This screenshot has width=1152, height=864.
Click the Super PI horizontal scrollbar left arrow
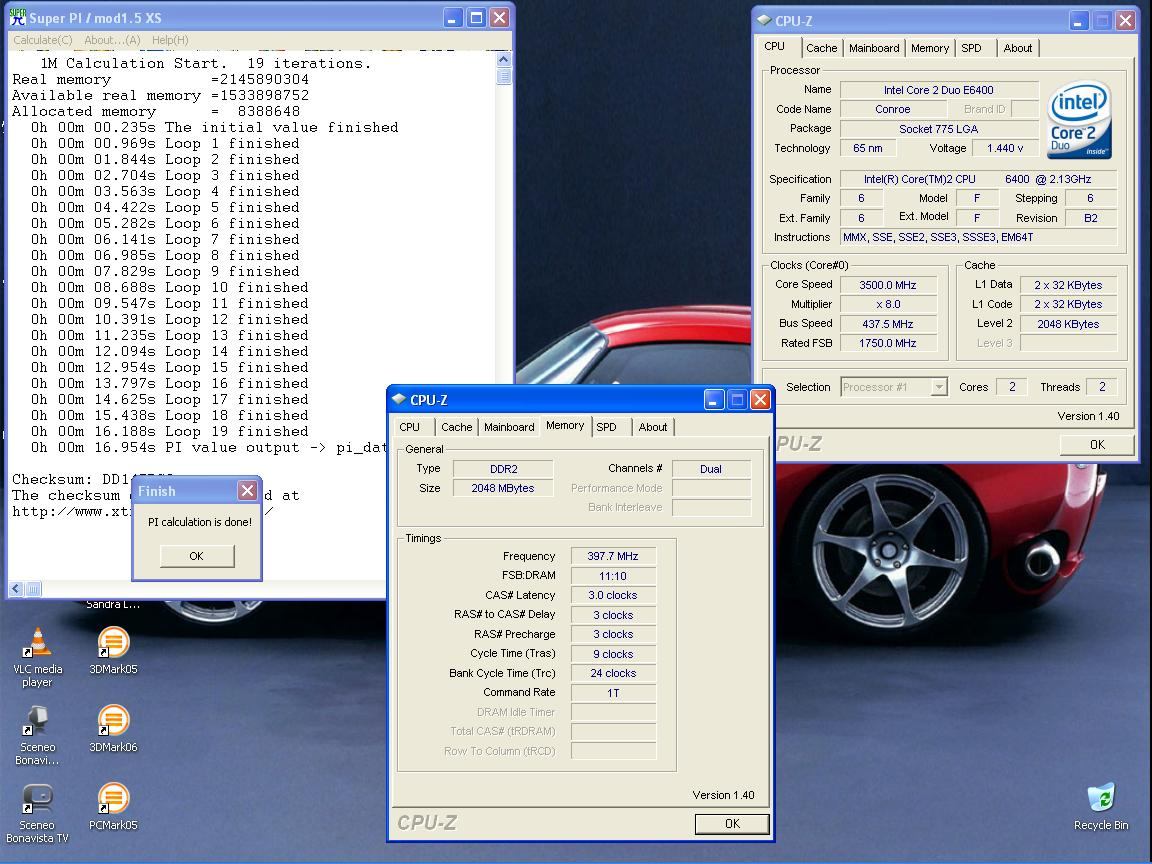pos(17,588)
